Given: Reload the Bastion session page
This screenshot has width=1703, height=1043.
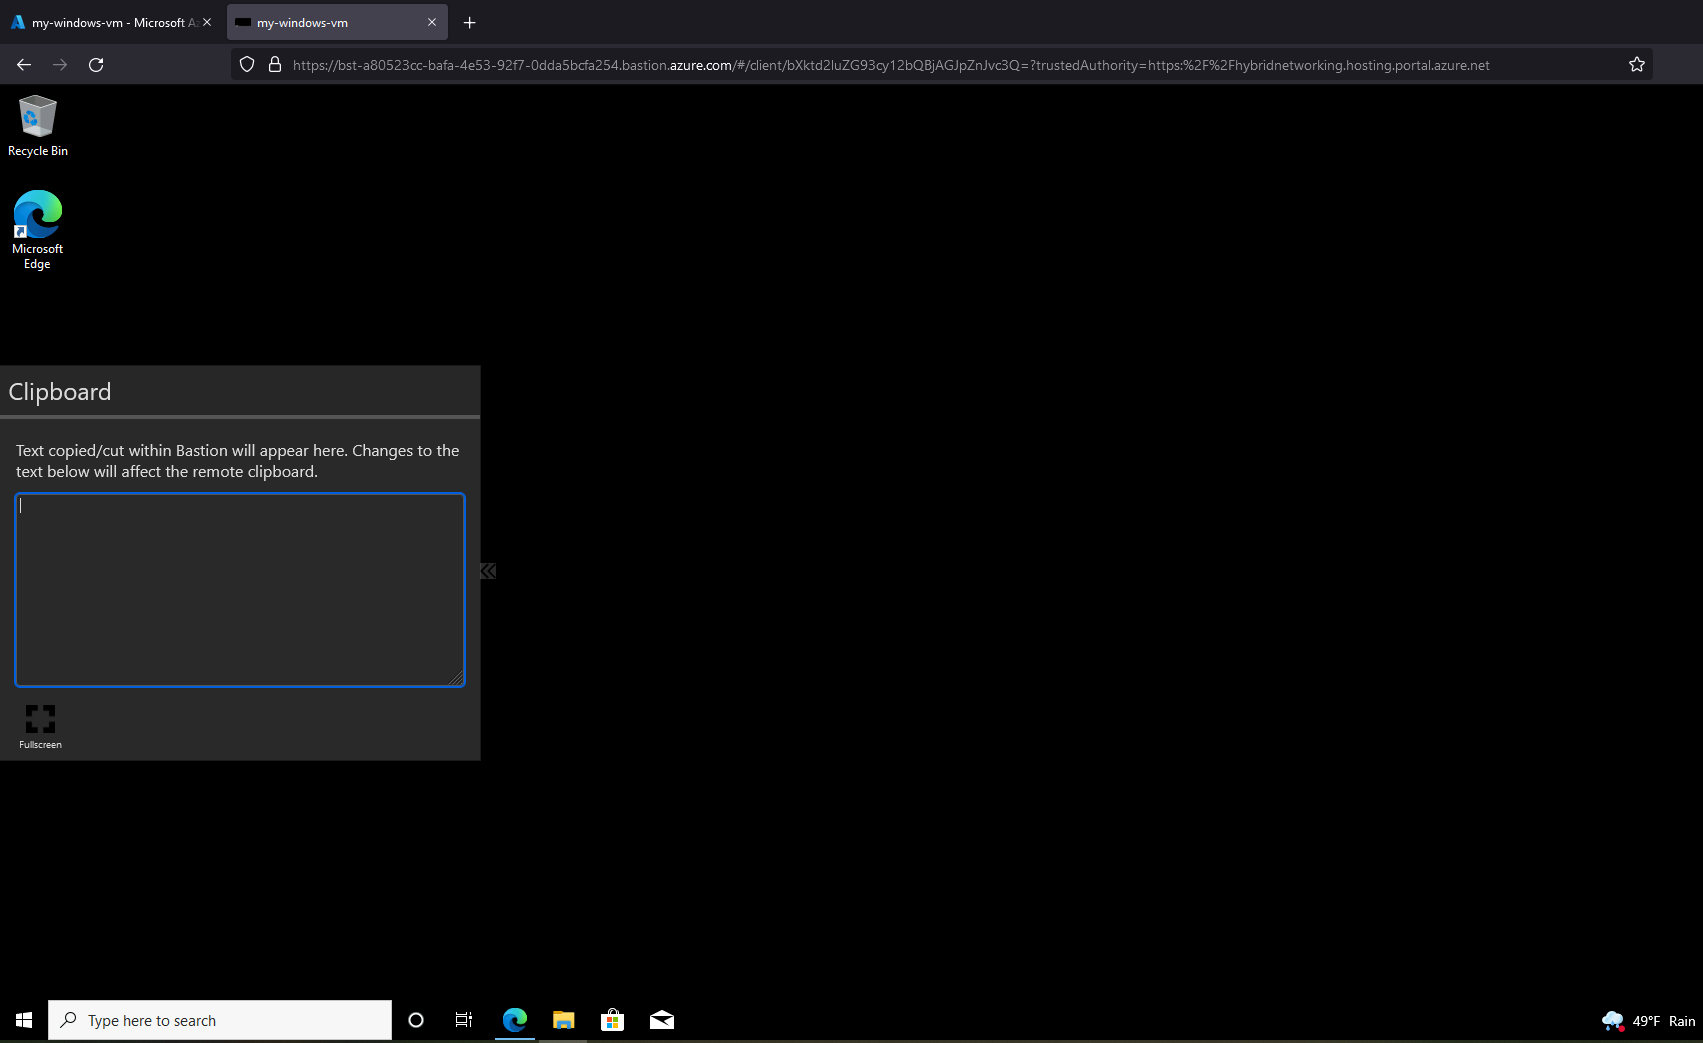Looking at the screenshot, I should point(96,65).
